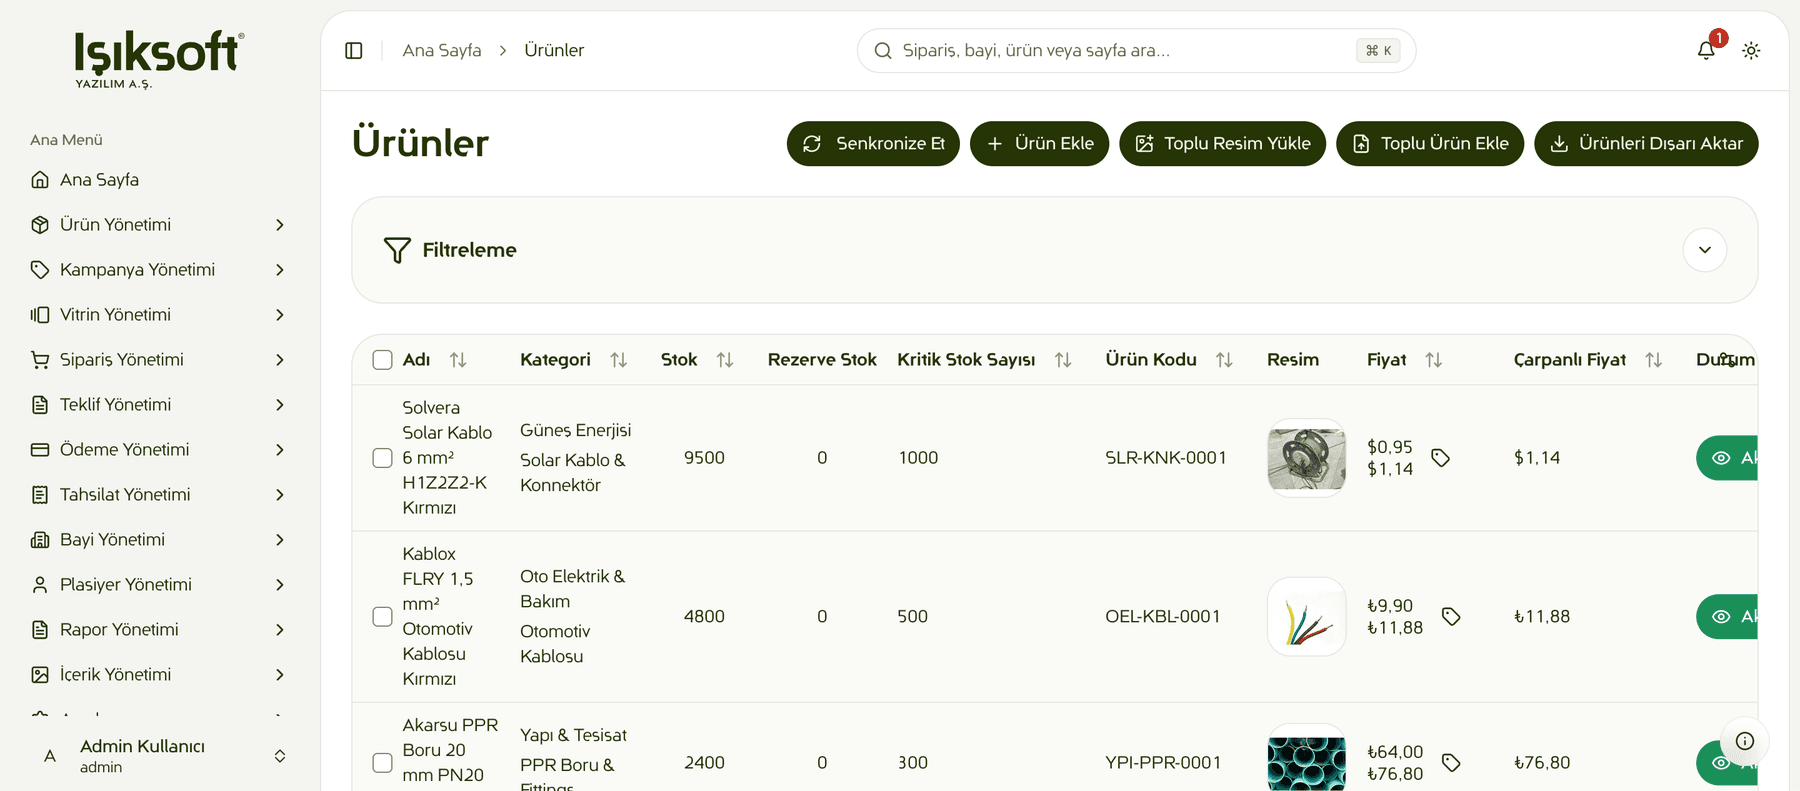The image size is (1800, 791).
Task: Click the price tag icon in the OEL-KBL-0001 row
Action: 1451,617
